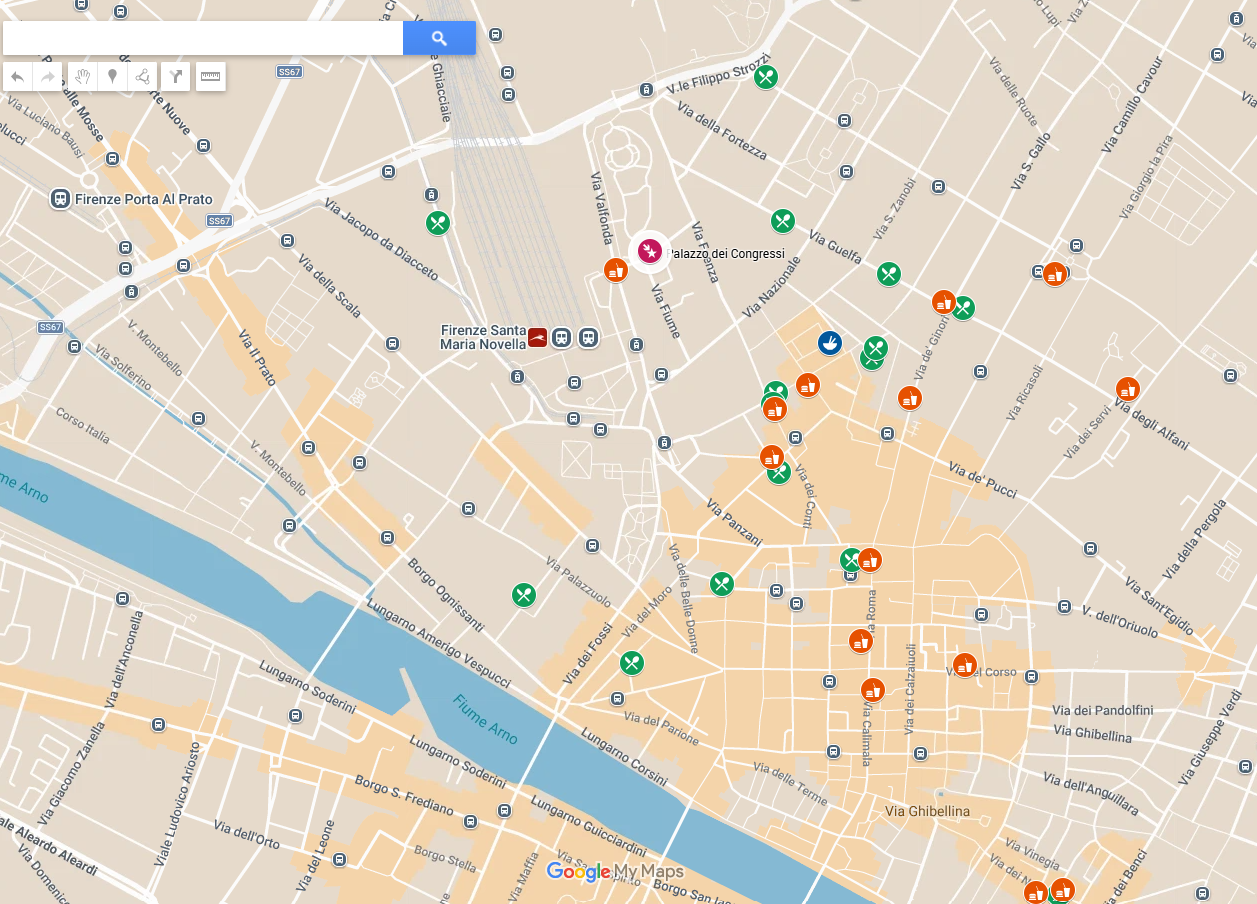Click the blue search button

click(x=439, y=38)
